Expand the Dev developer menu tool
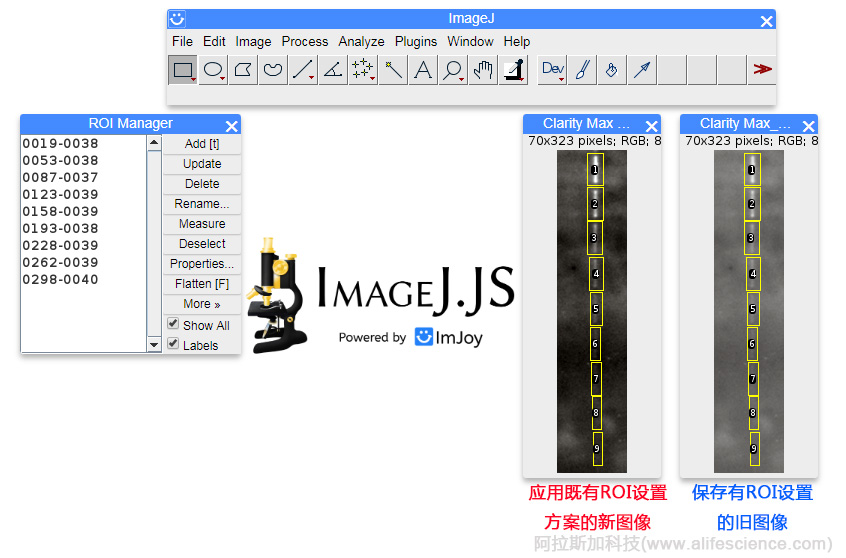The height and width of the screenshot is (558, 846). coord(553,70)
